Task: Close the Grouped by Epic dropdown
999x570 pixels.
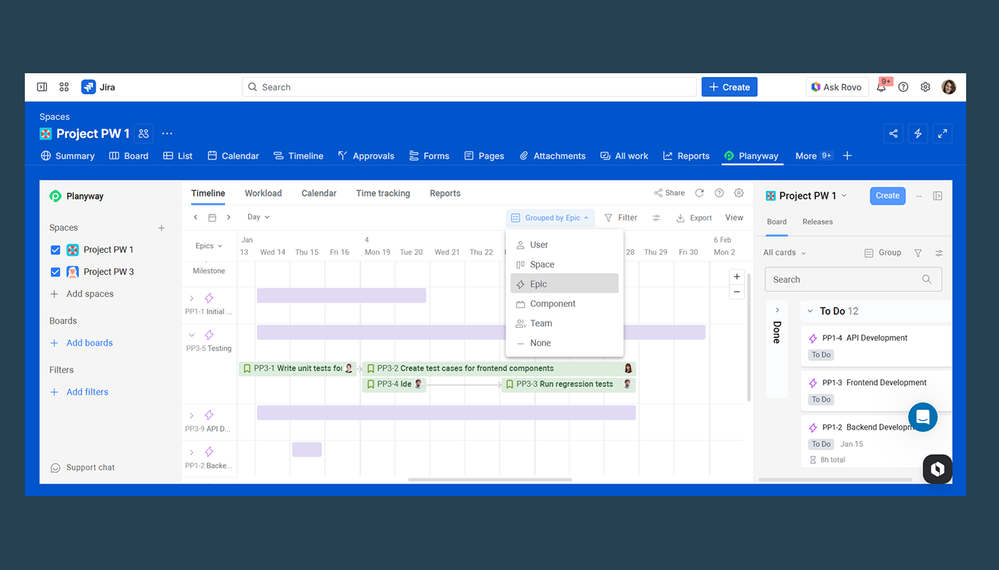Action: click(550, 218)
